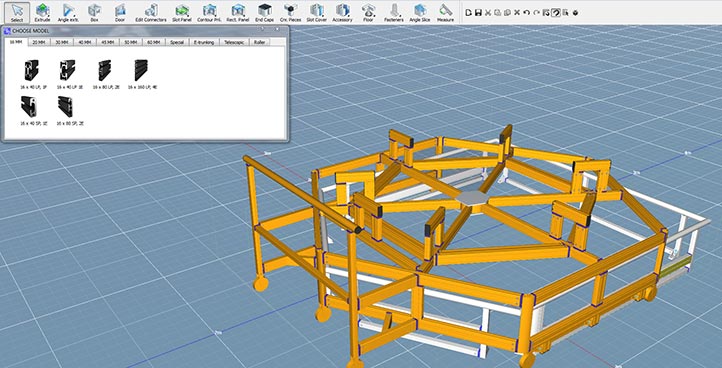The height and width of the screenshot is (368, 722).
Task: Pick the 16 x 40 SP profile
Action: point(33,111)
